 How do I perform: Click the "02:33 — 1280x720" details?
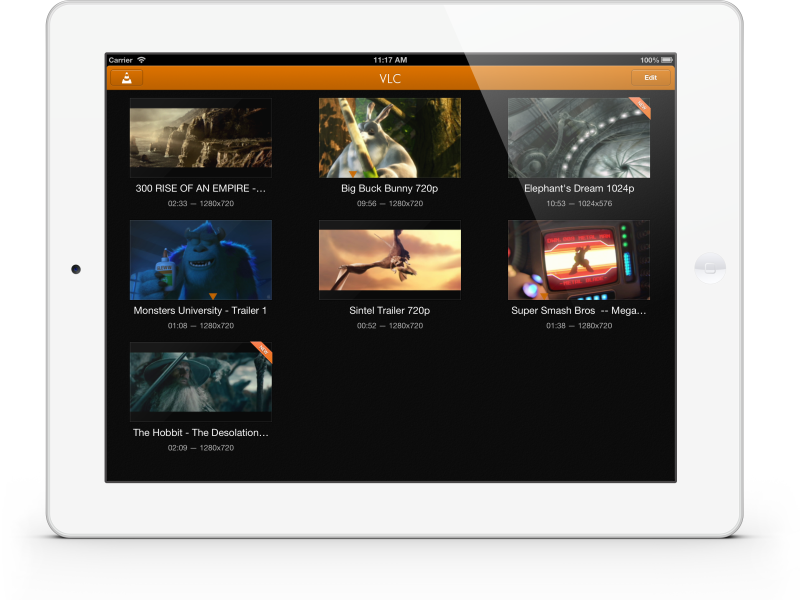[201, 203]
